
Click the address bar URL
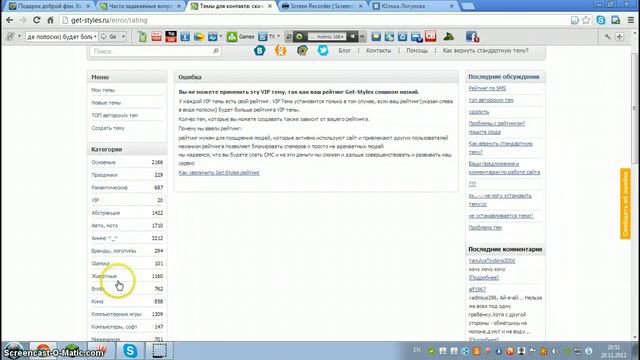(109, 20)
